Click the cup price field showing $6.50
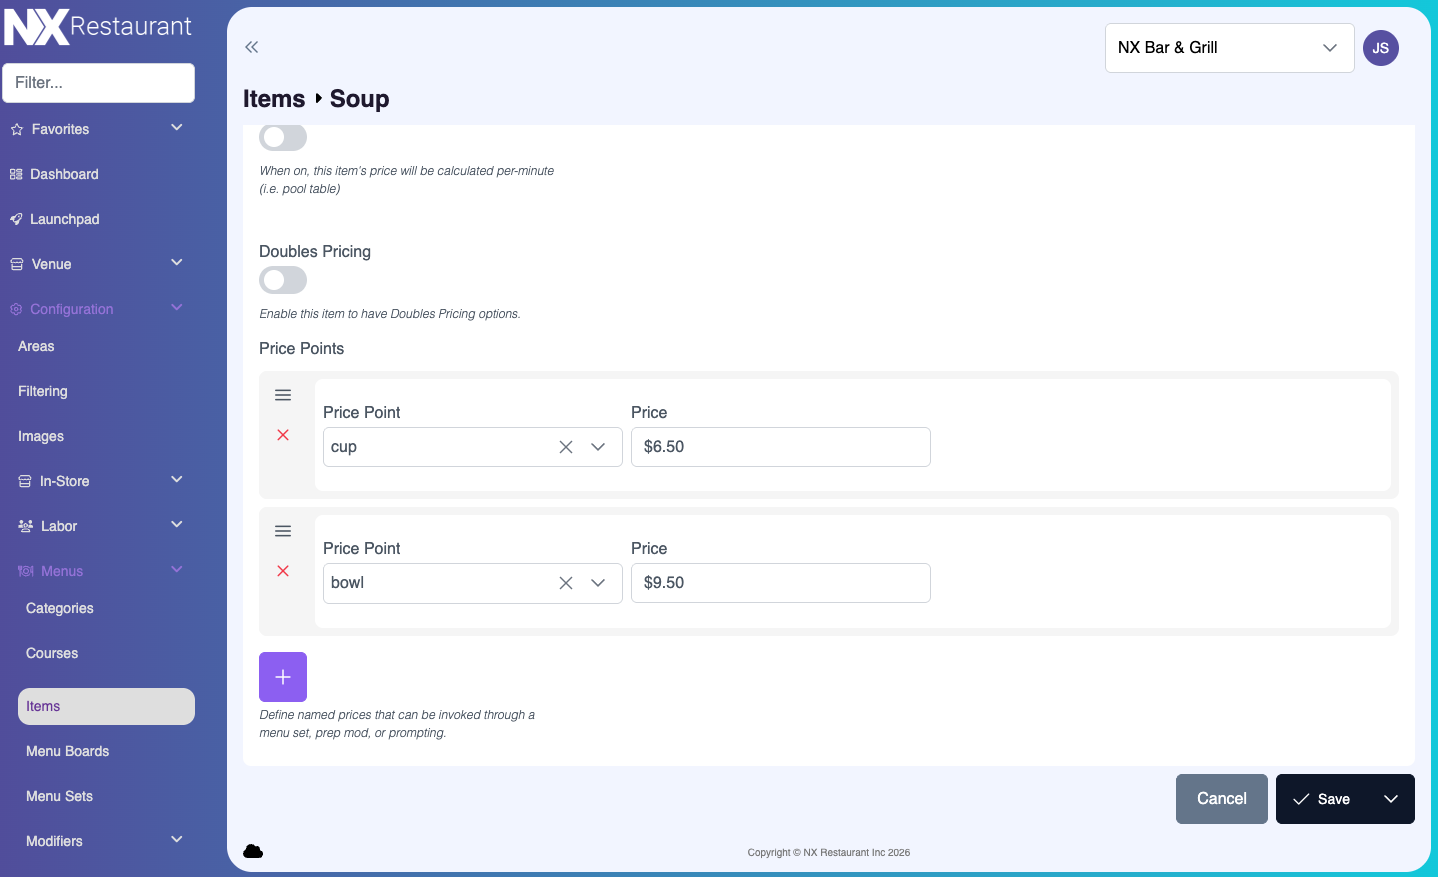This screenshot has height=877, width=1438. click(780, 447)
